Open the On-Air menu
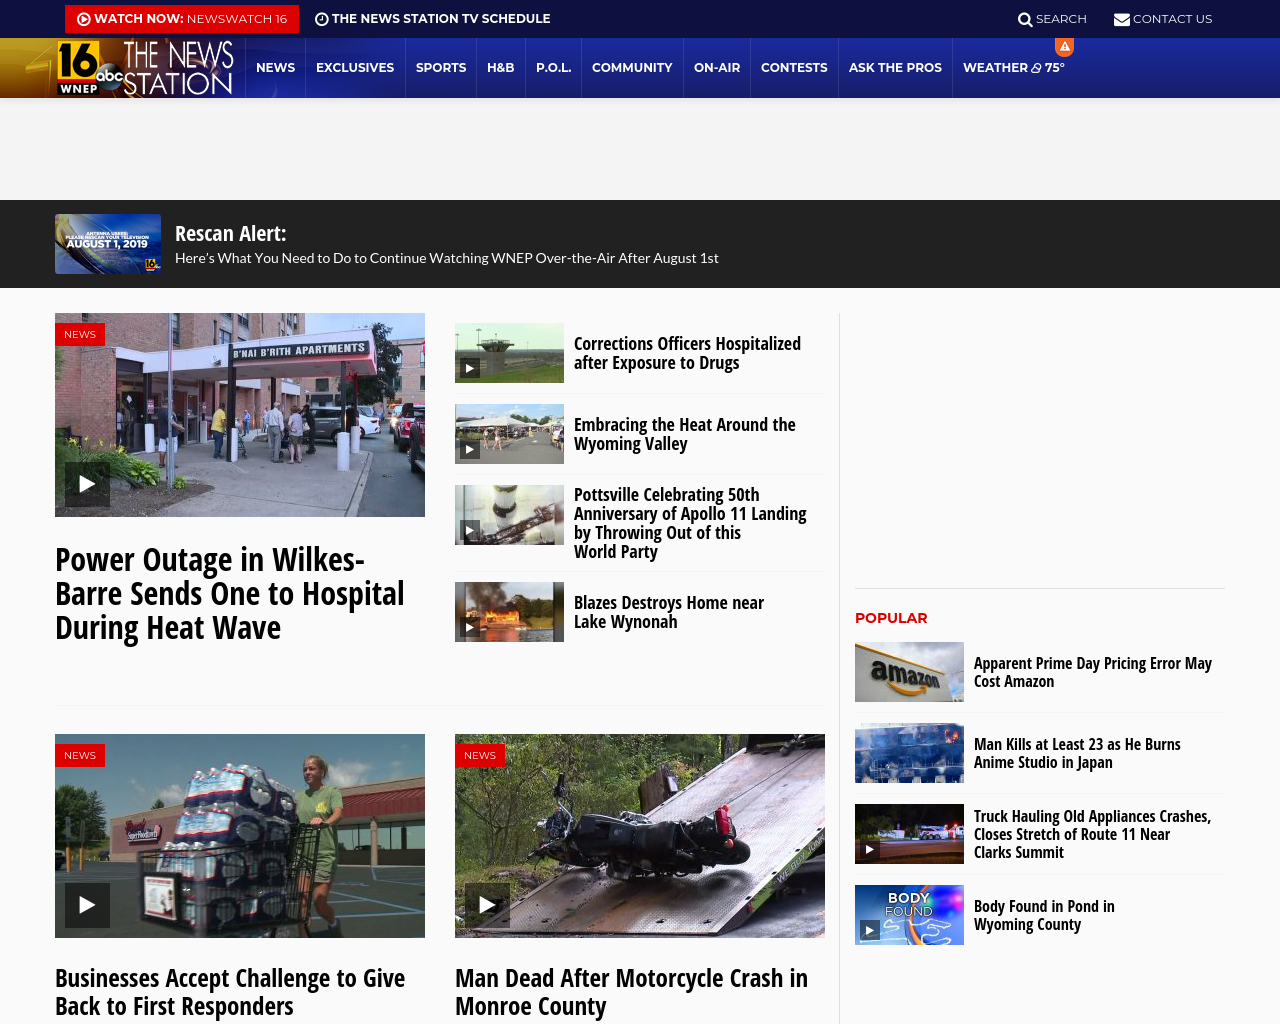 717,68
